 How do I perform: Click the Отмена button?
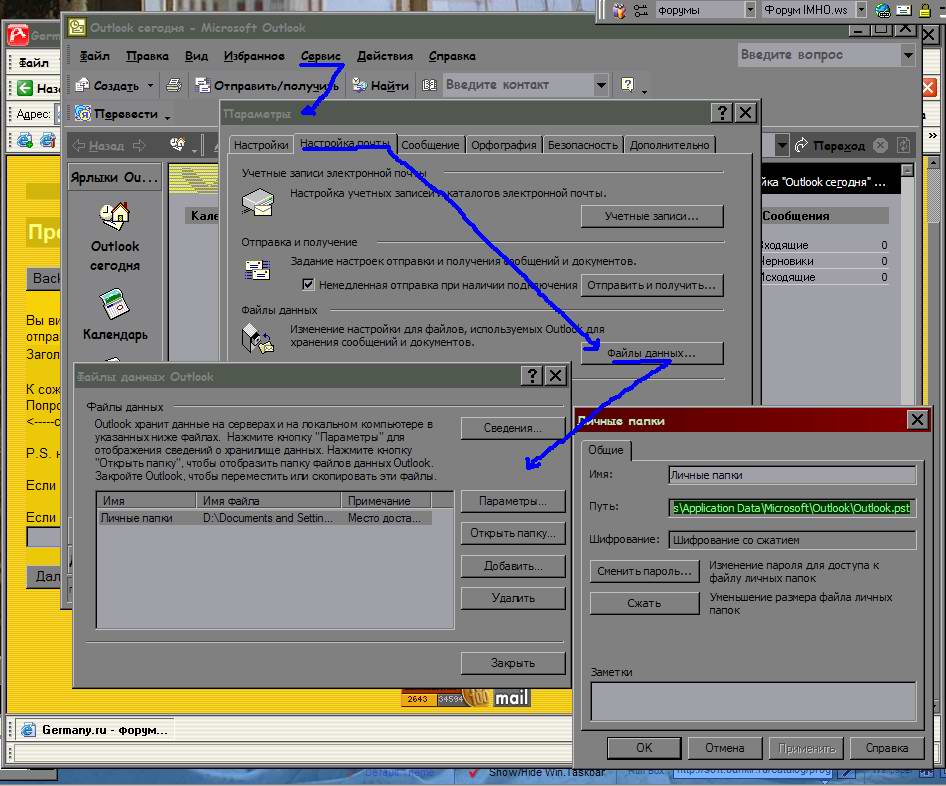tap(725, 748)
